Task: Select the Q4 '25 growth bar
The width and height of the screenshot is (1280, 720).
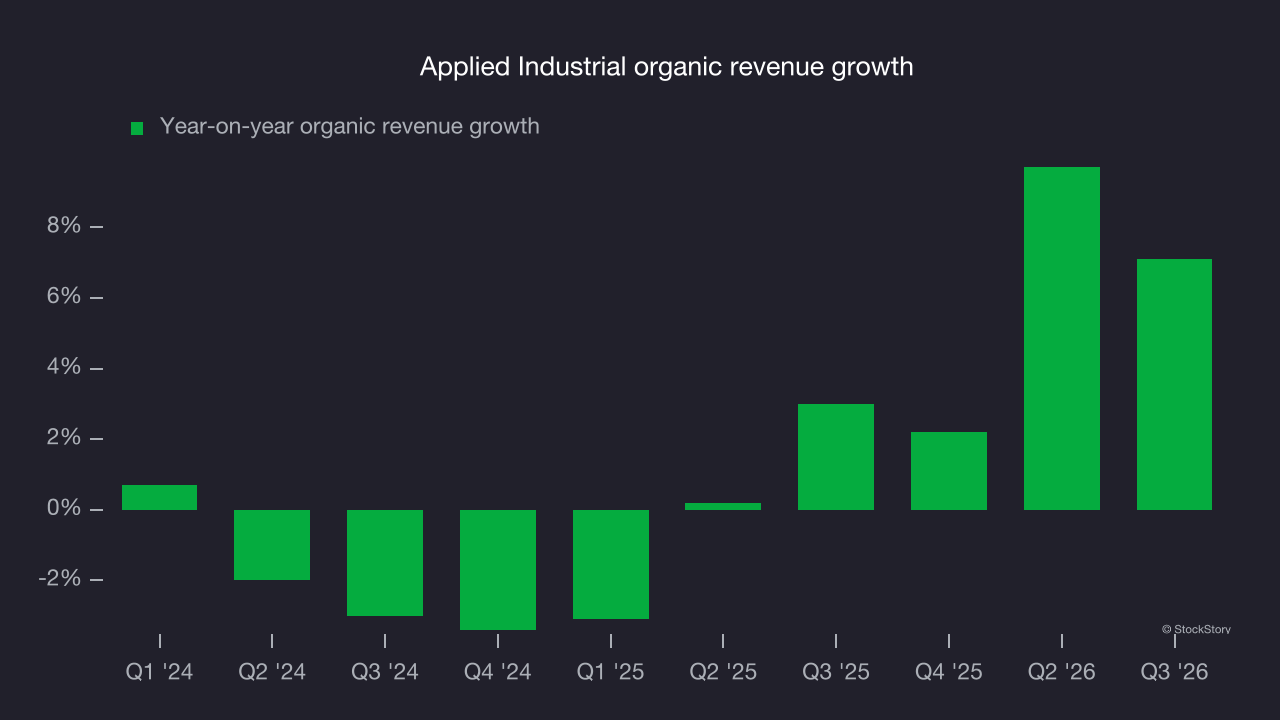Action: [949, 471]
